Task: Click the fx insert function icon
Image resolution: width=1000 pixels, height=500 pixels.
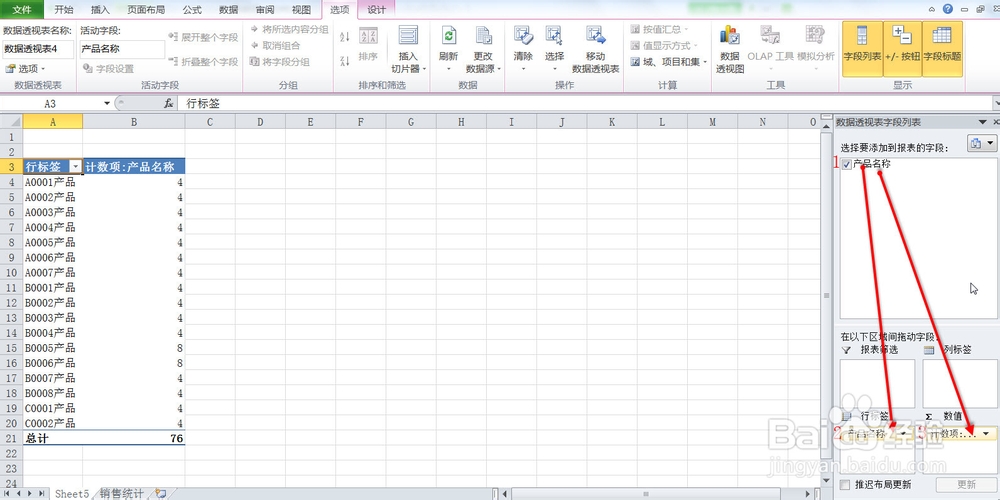Action: [169, 103]
